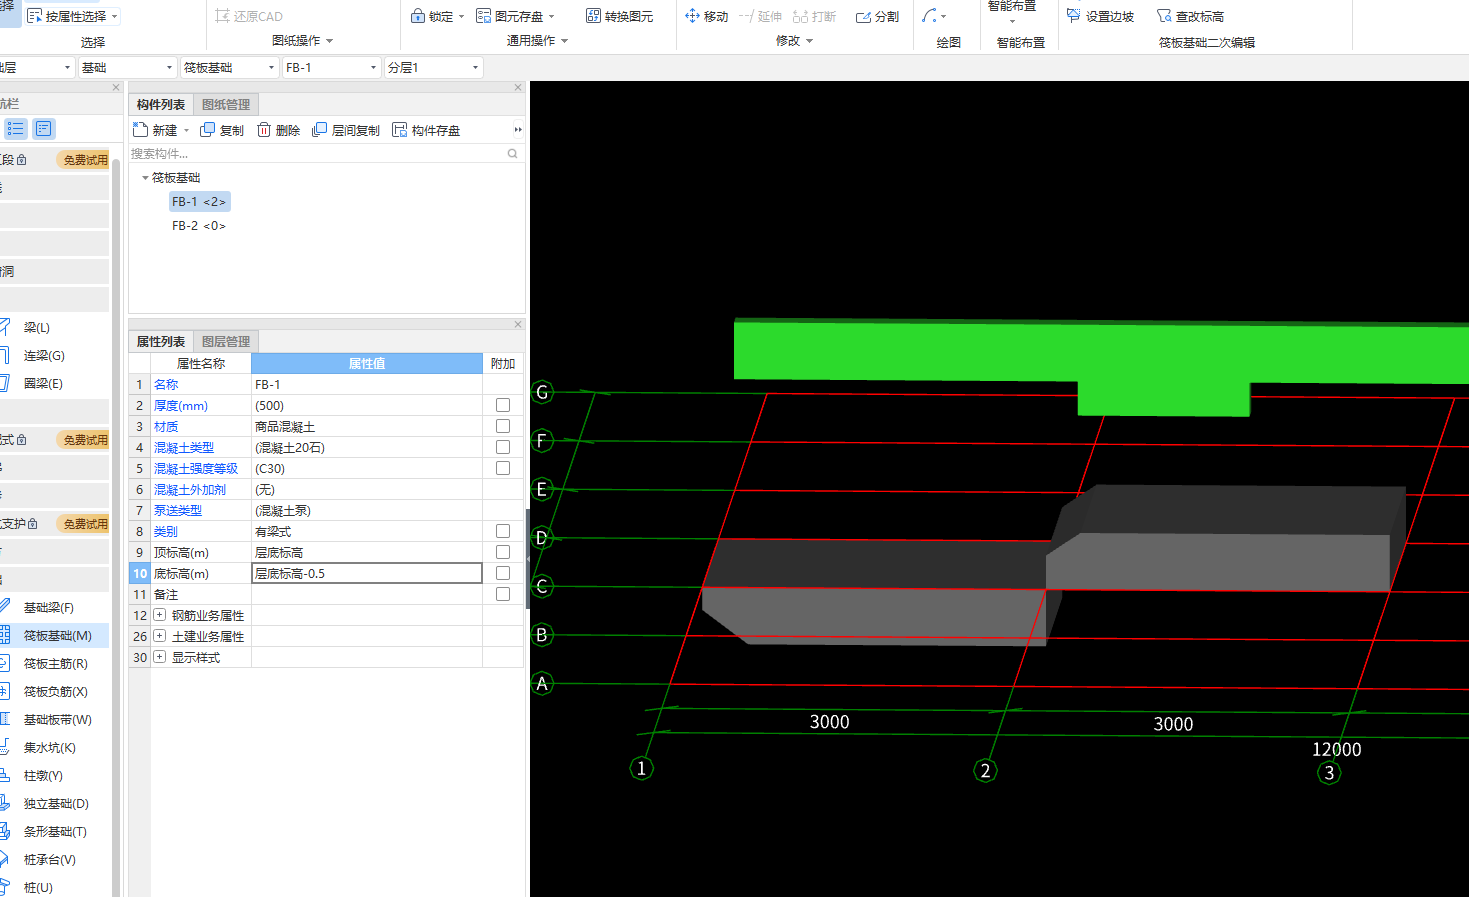This screenshot has height=897, width=1469.
Task: Tick the 附加 checkbox for 混凝土类型
Action: [x=503, y=447]
